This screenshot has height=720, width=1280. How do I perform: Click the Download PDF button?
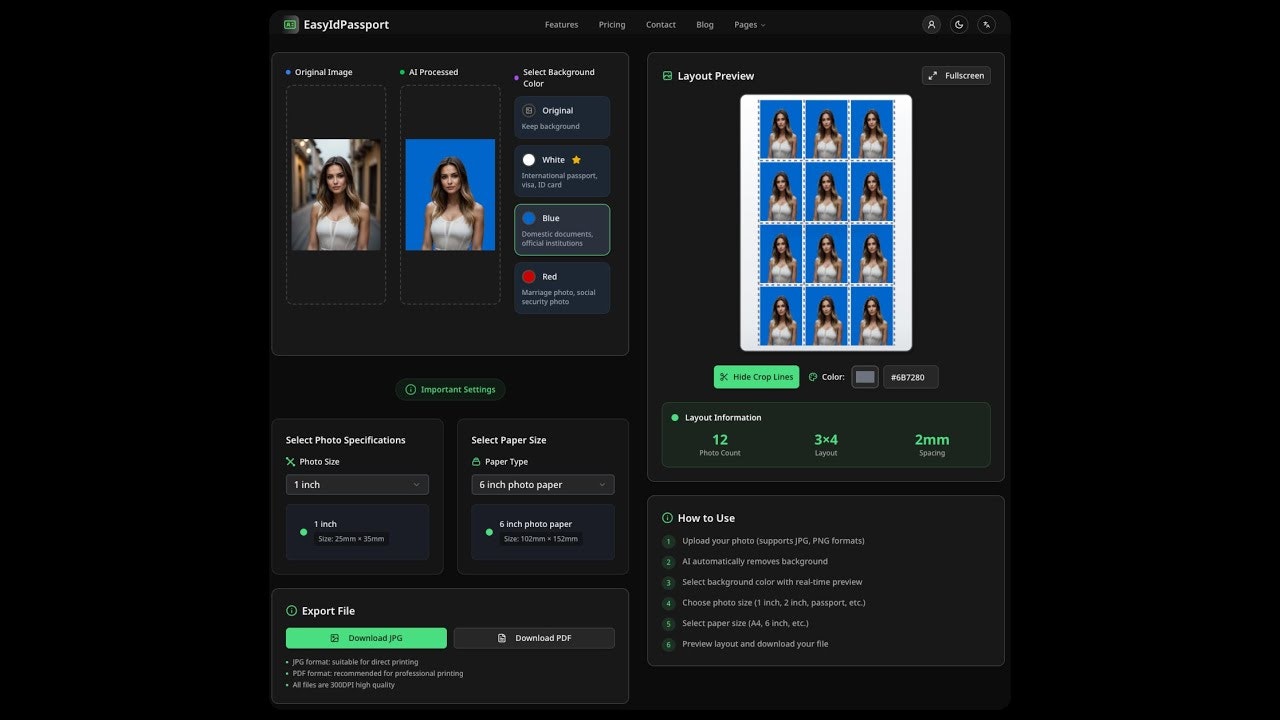[x=534, y=637]
